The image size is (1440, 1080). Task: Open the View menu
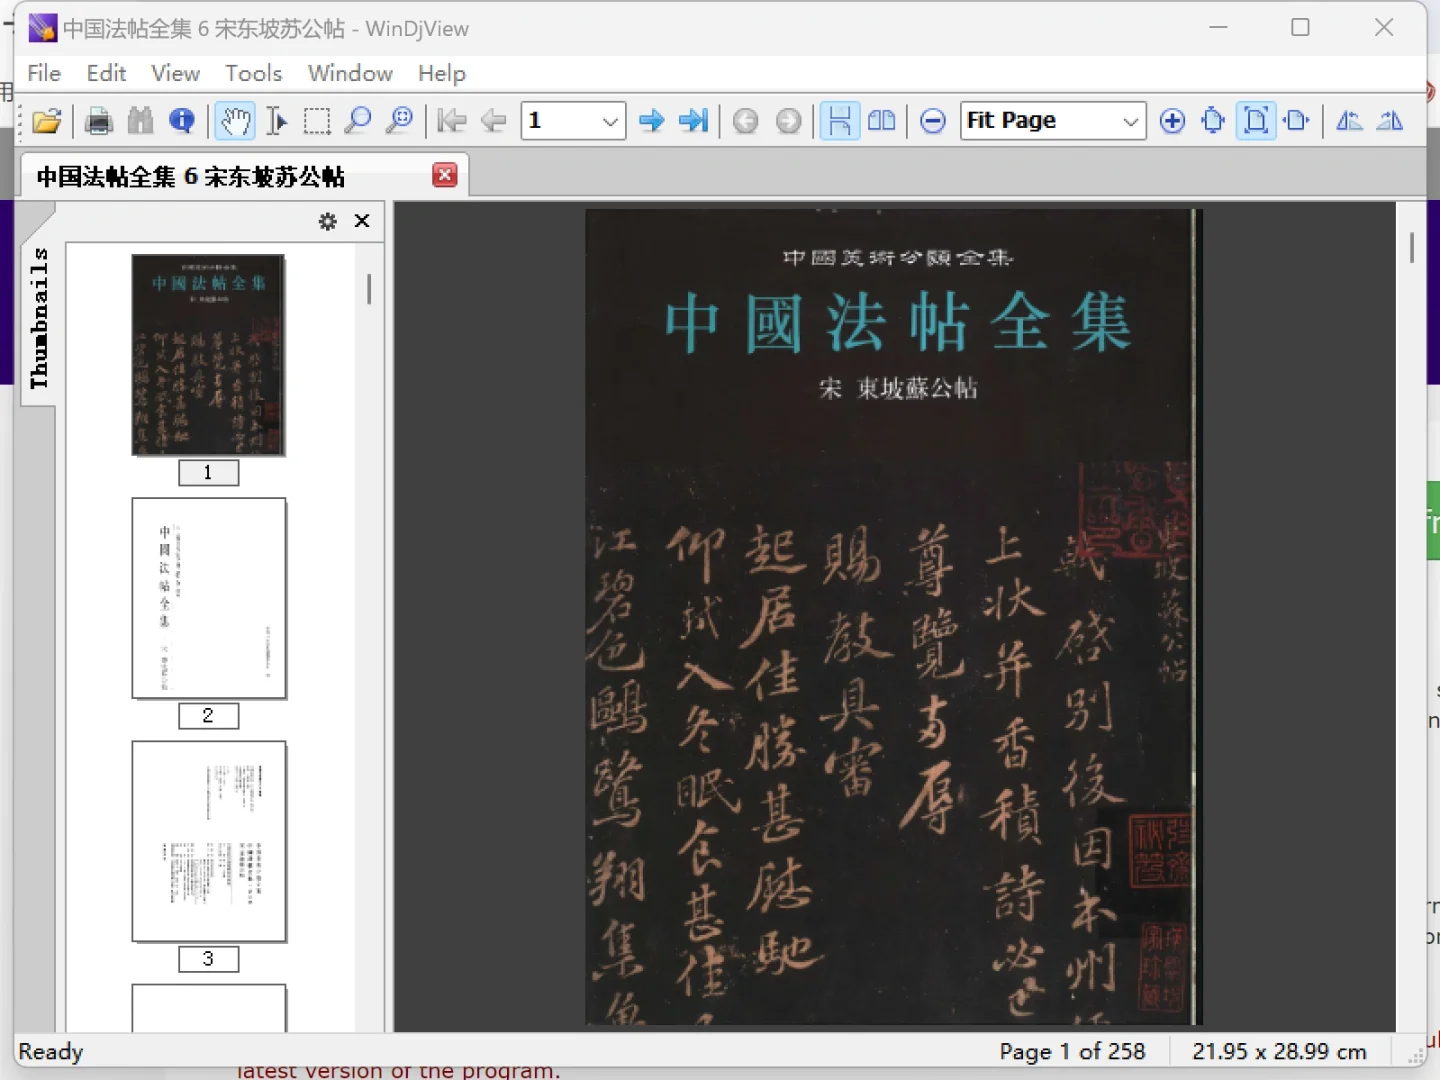176,73
